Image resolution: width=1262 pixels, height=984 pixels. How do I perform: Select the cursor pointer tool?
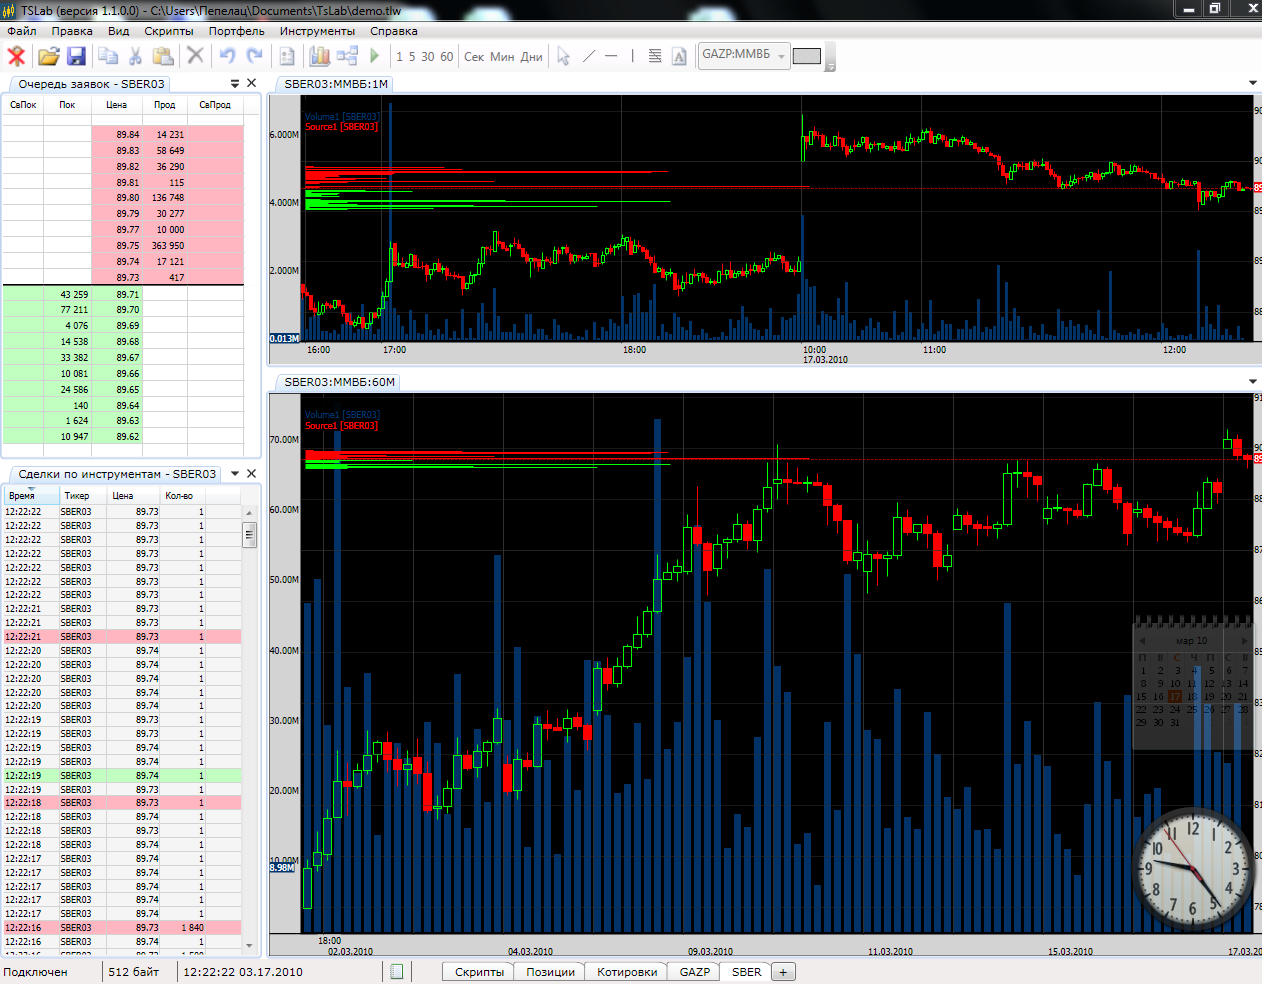point(563,56)
